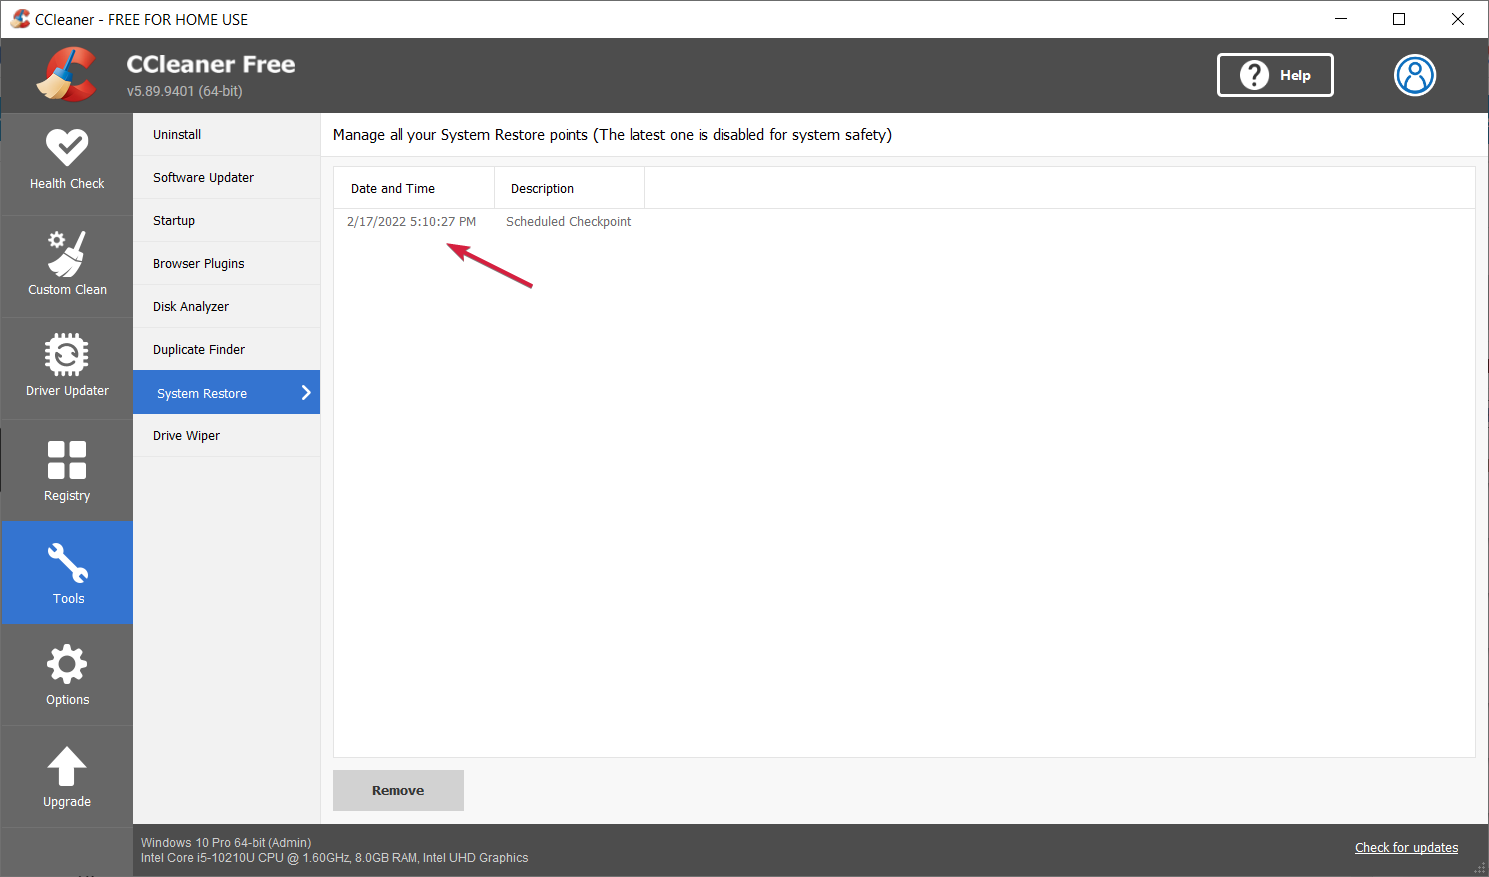Open the Custom Clean section
Image resolution: width=1489 pixels, height=877 pixels.
coord(67,266)
